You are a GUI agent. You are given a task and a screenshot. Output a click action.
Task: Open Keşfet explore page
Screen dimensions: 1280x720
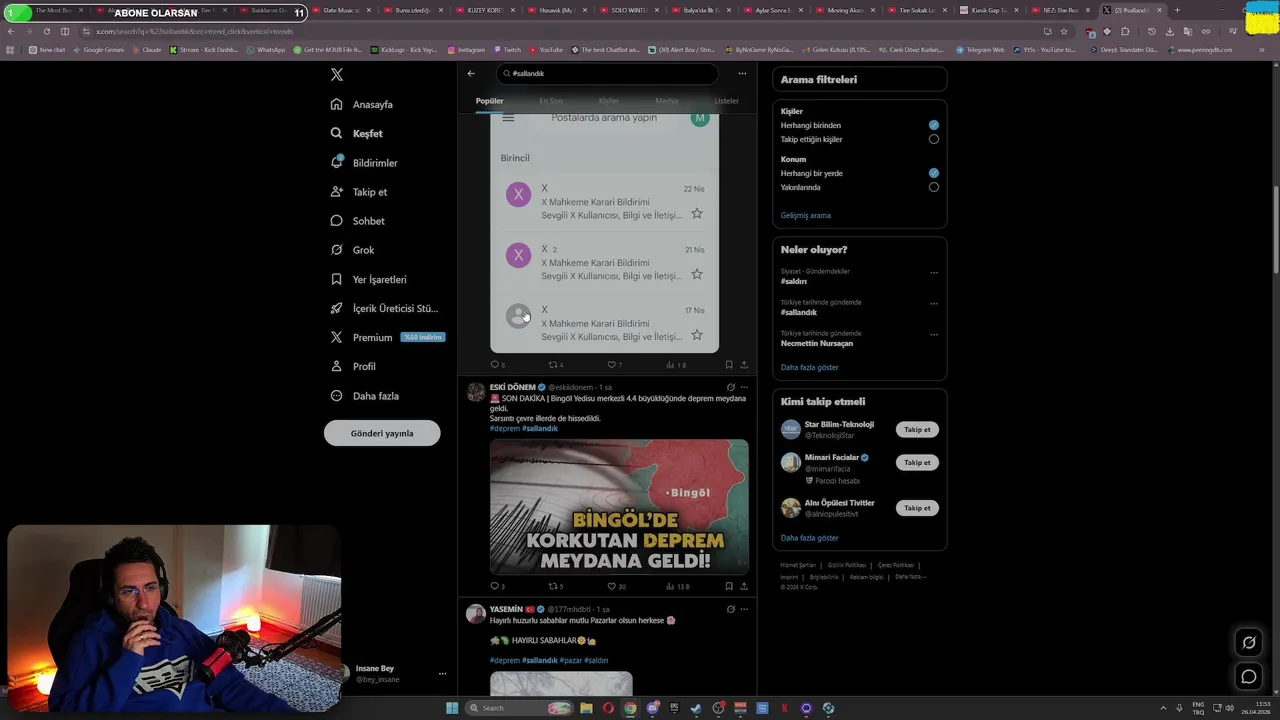357,133
